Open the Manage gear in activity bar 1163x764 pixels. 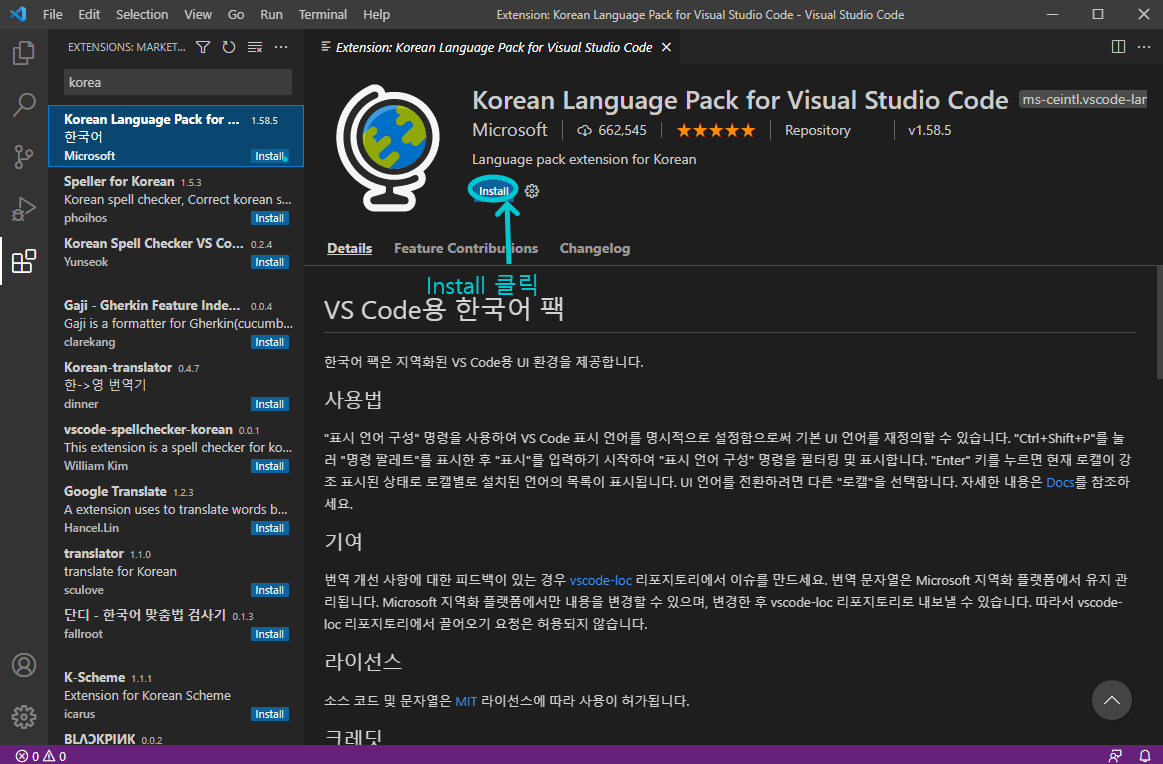(x=24, y=717)
